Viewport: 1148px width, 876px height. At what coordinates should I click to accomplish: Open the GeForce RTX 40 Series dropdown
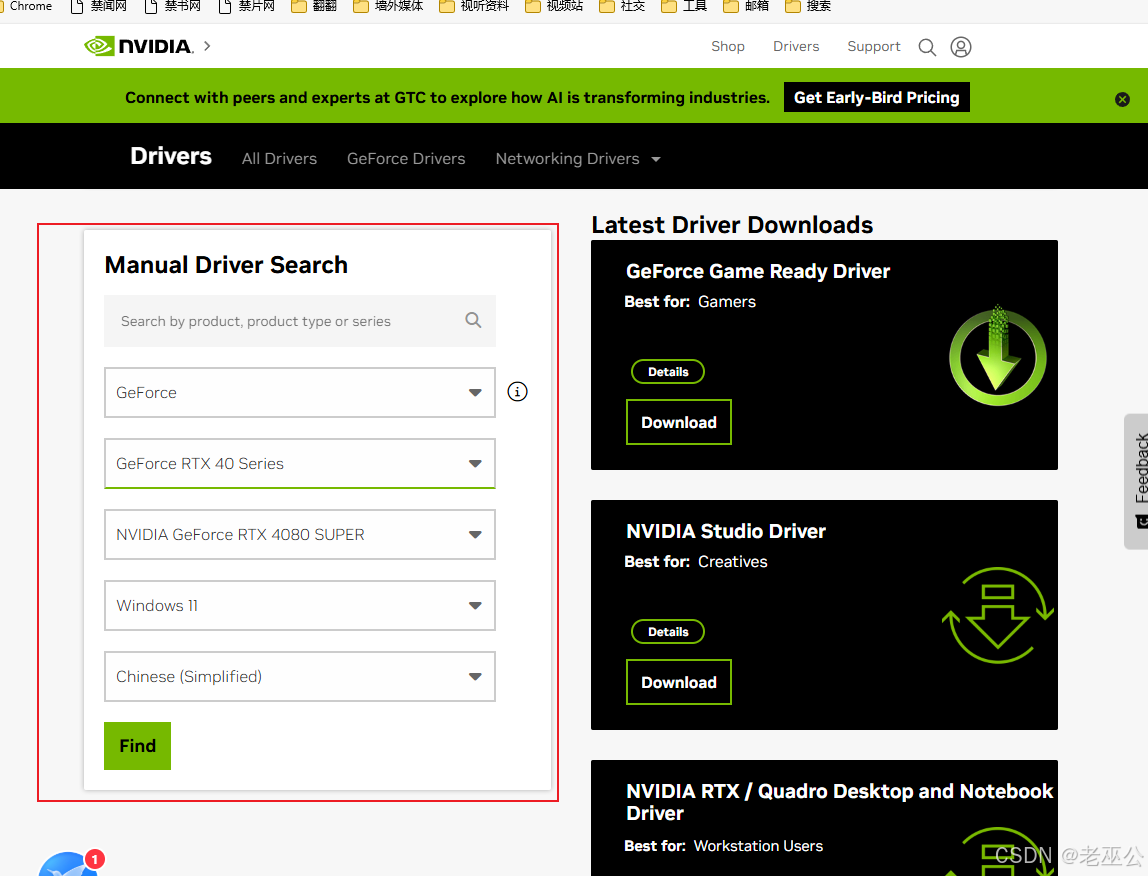point(299,464)
